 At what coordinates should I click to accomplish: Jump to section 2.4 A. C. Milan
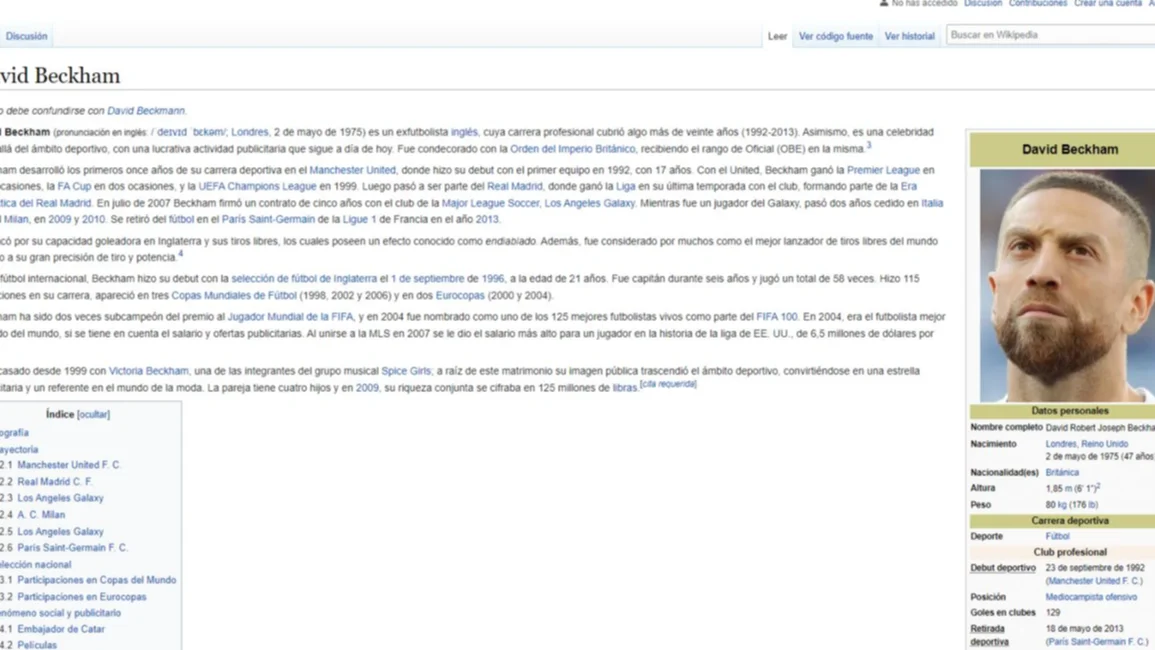click(41, 515)
